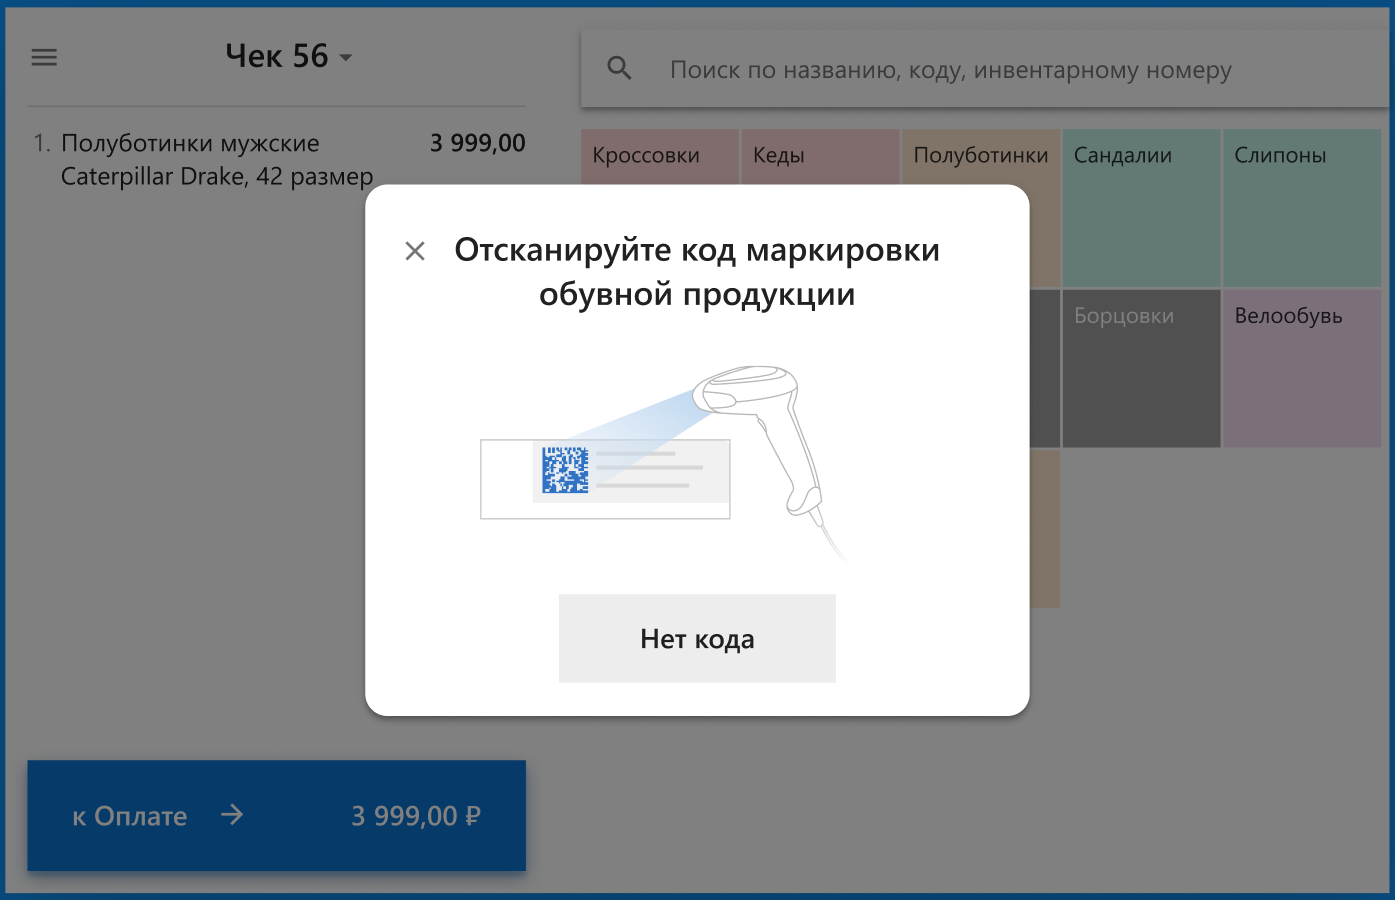Select the Белообувь category tile

click(1301, 368)
